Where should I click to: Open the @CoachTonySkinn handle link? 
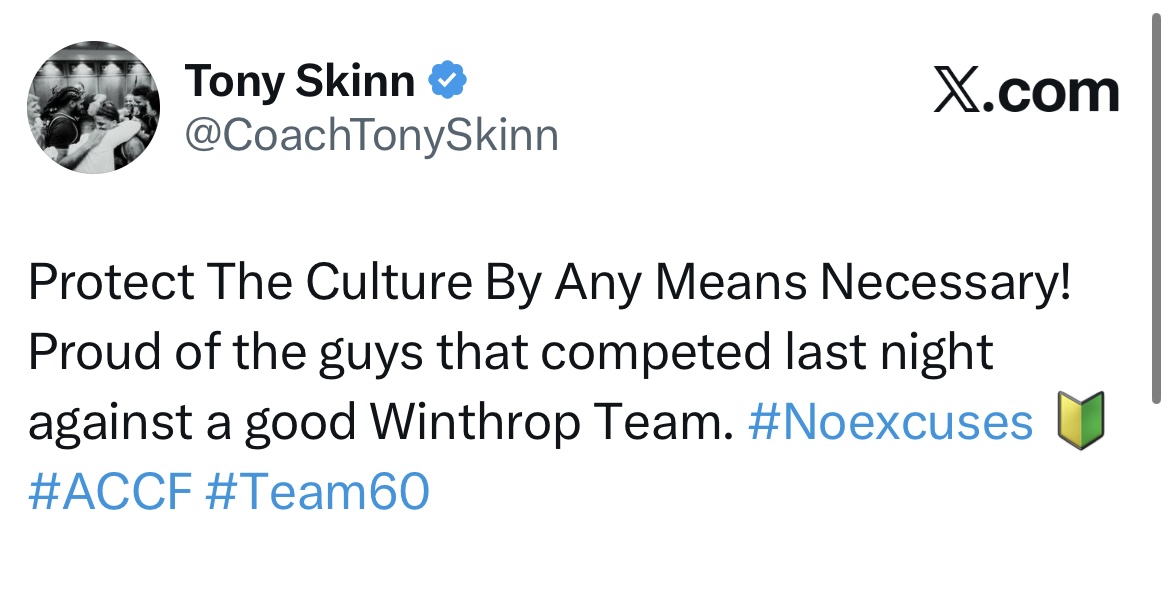coord(371,135)
